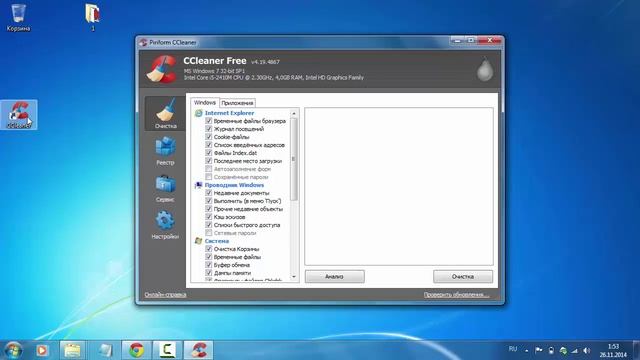Click the cleaner list scrollbar thumb

pos(293,159)
